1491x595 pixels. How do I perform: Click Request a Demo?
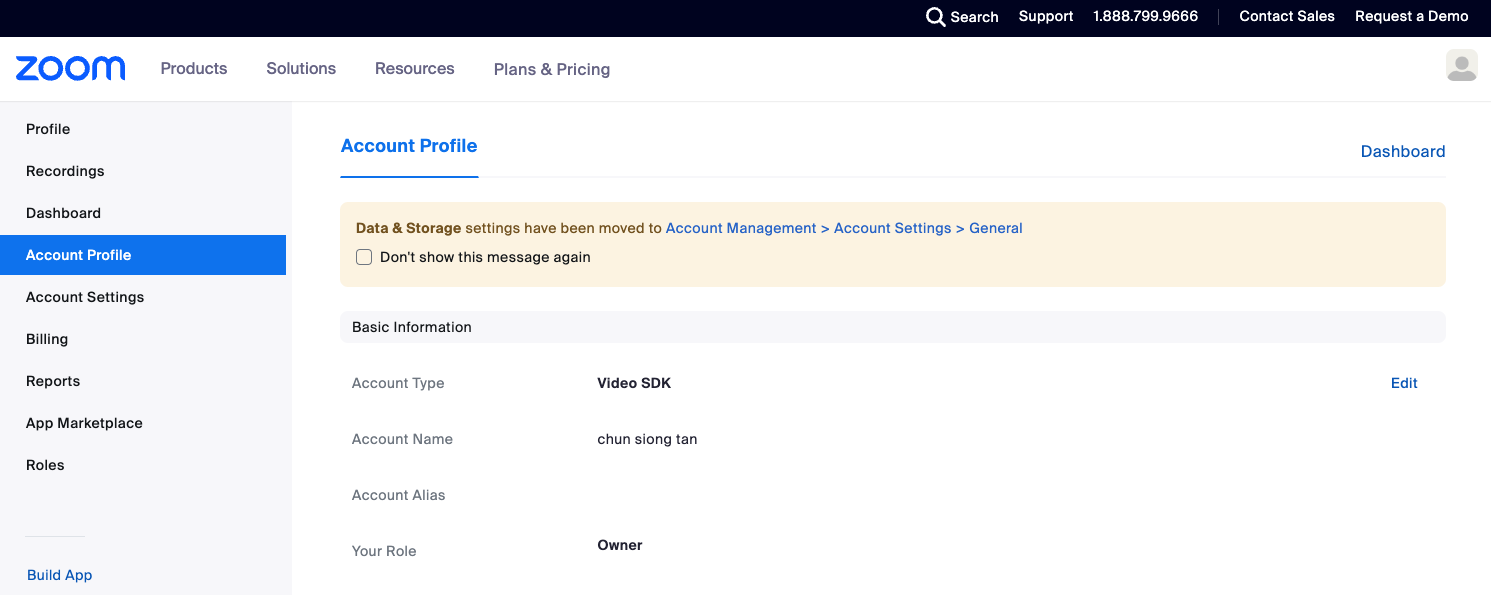[x=1412, y=16]
